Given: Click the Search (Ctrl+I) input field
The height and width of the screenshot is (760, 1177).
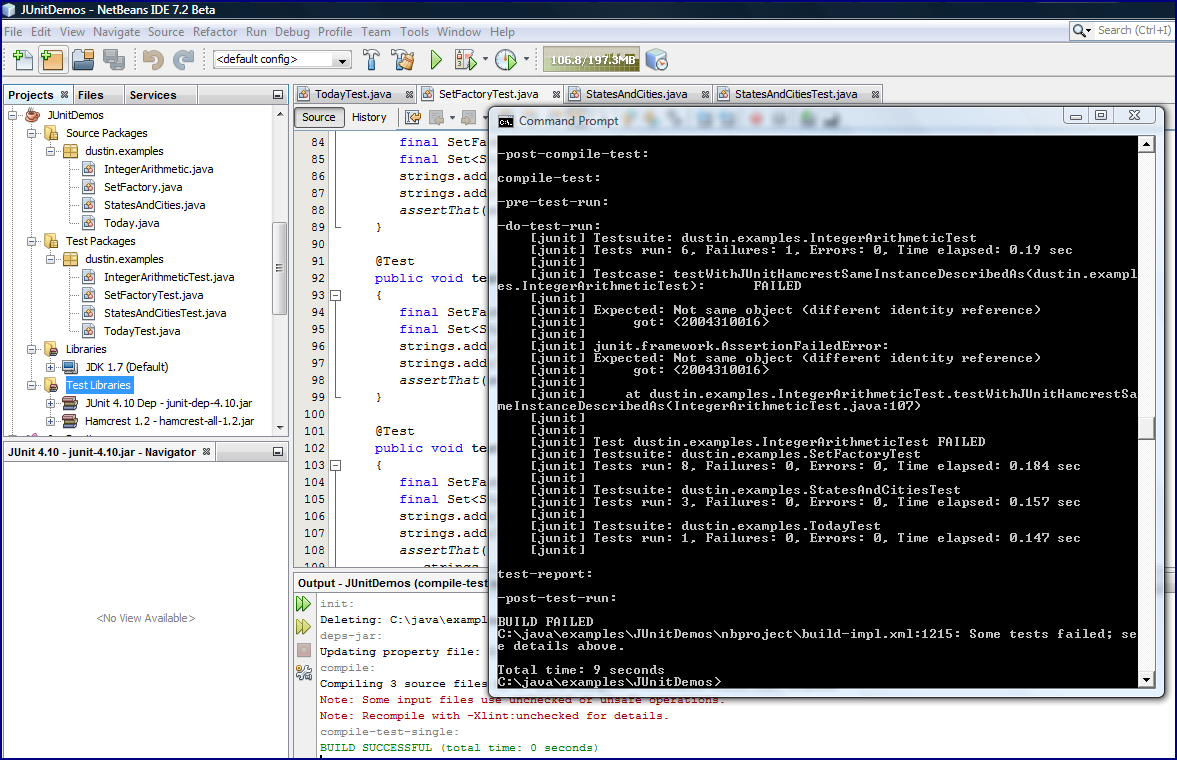Looking at the screenshot, I should 1133,30.
